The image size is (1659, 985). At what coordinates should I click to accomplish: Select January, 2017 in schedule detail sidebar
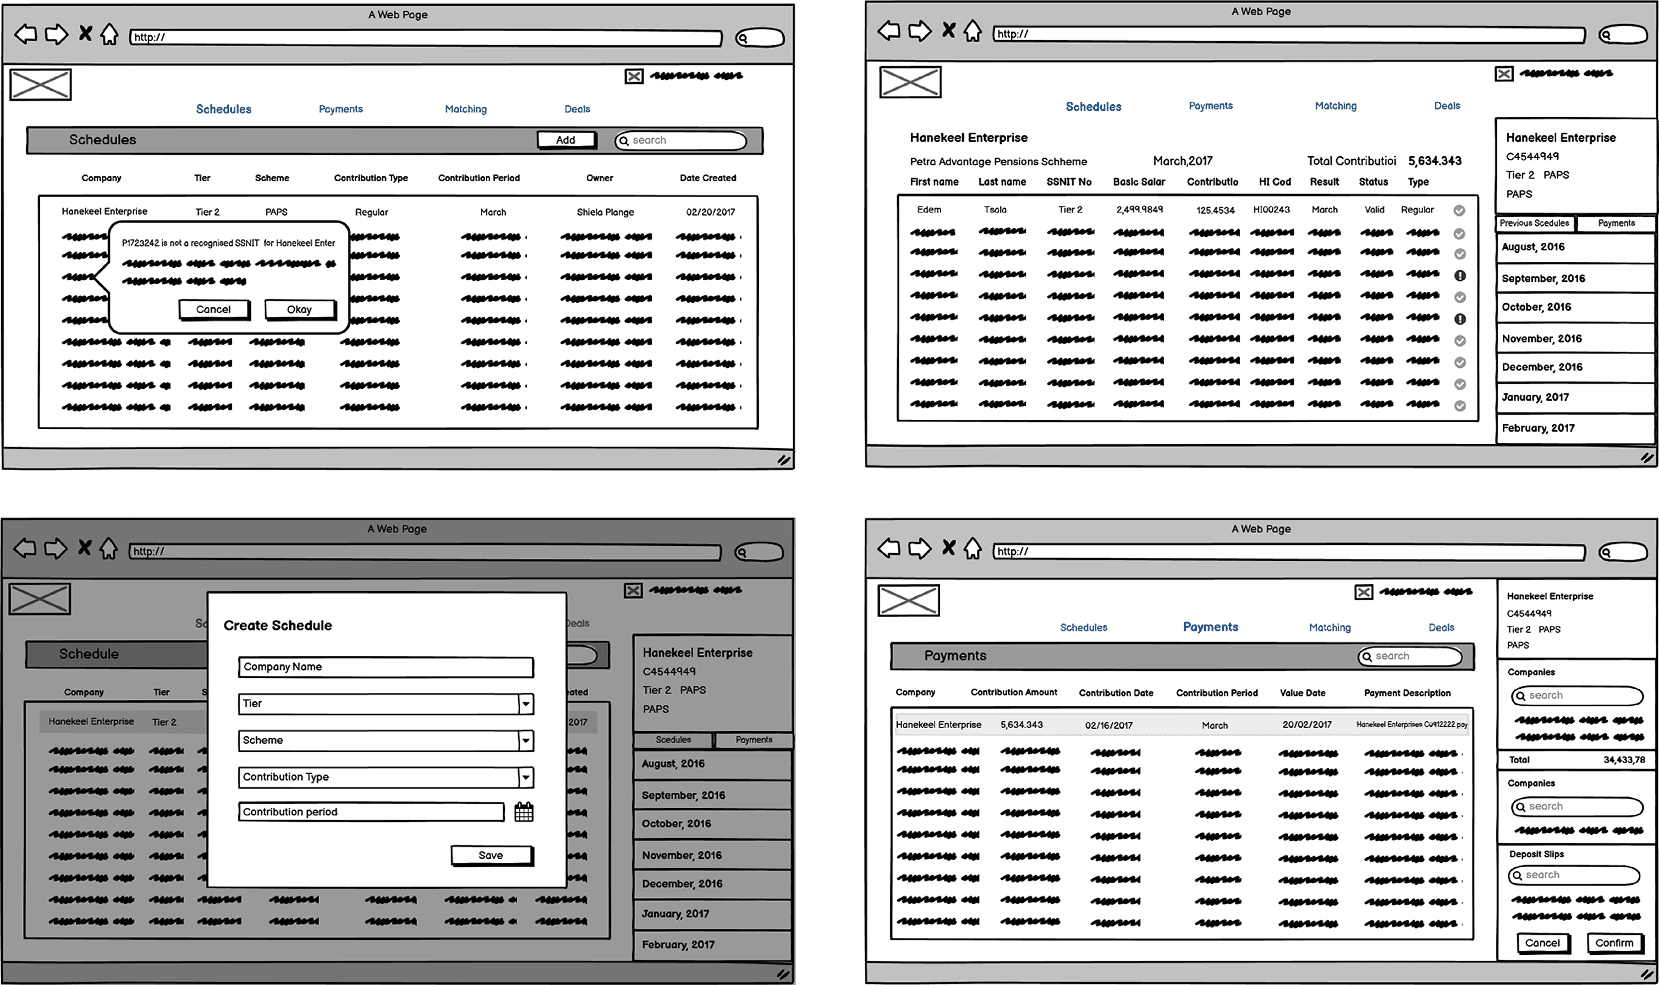[x=1575, y=397]
